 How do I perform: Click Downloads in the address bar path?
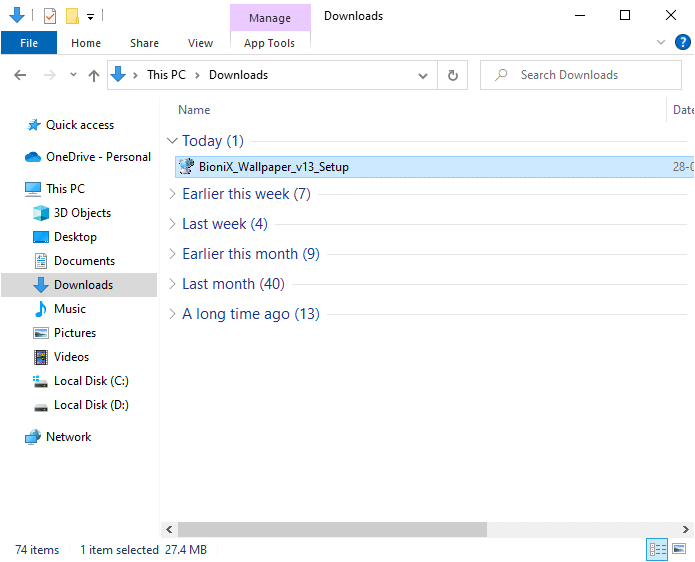pyautogui.click(x=238, y=75)
